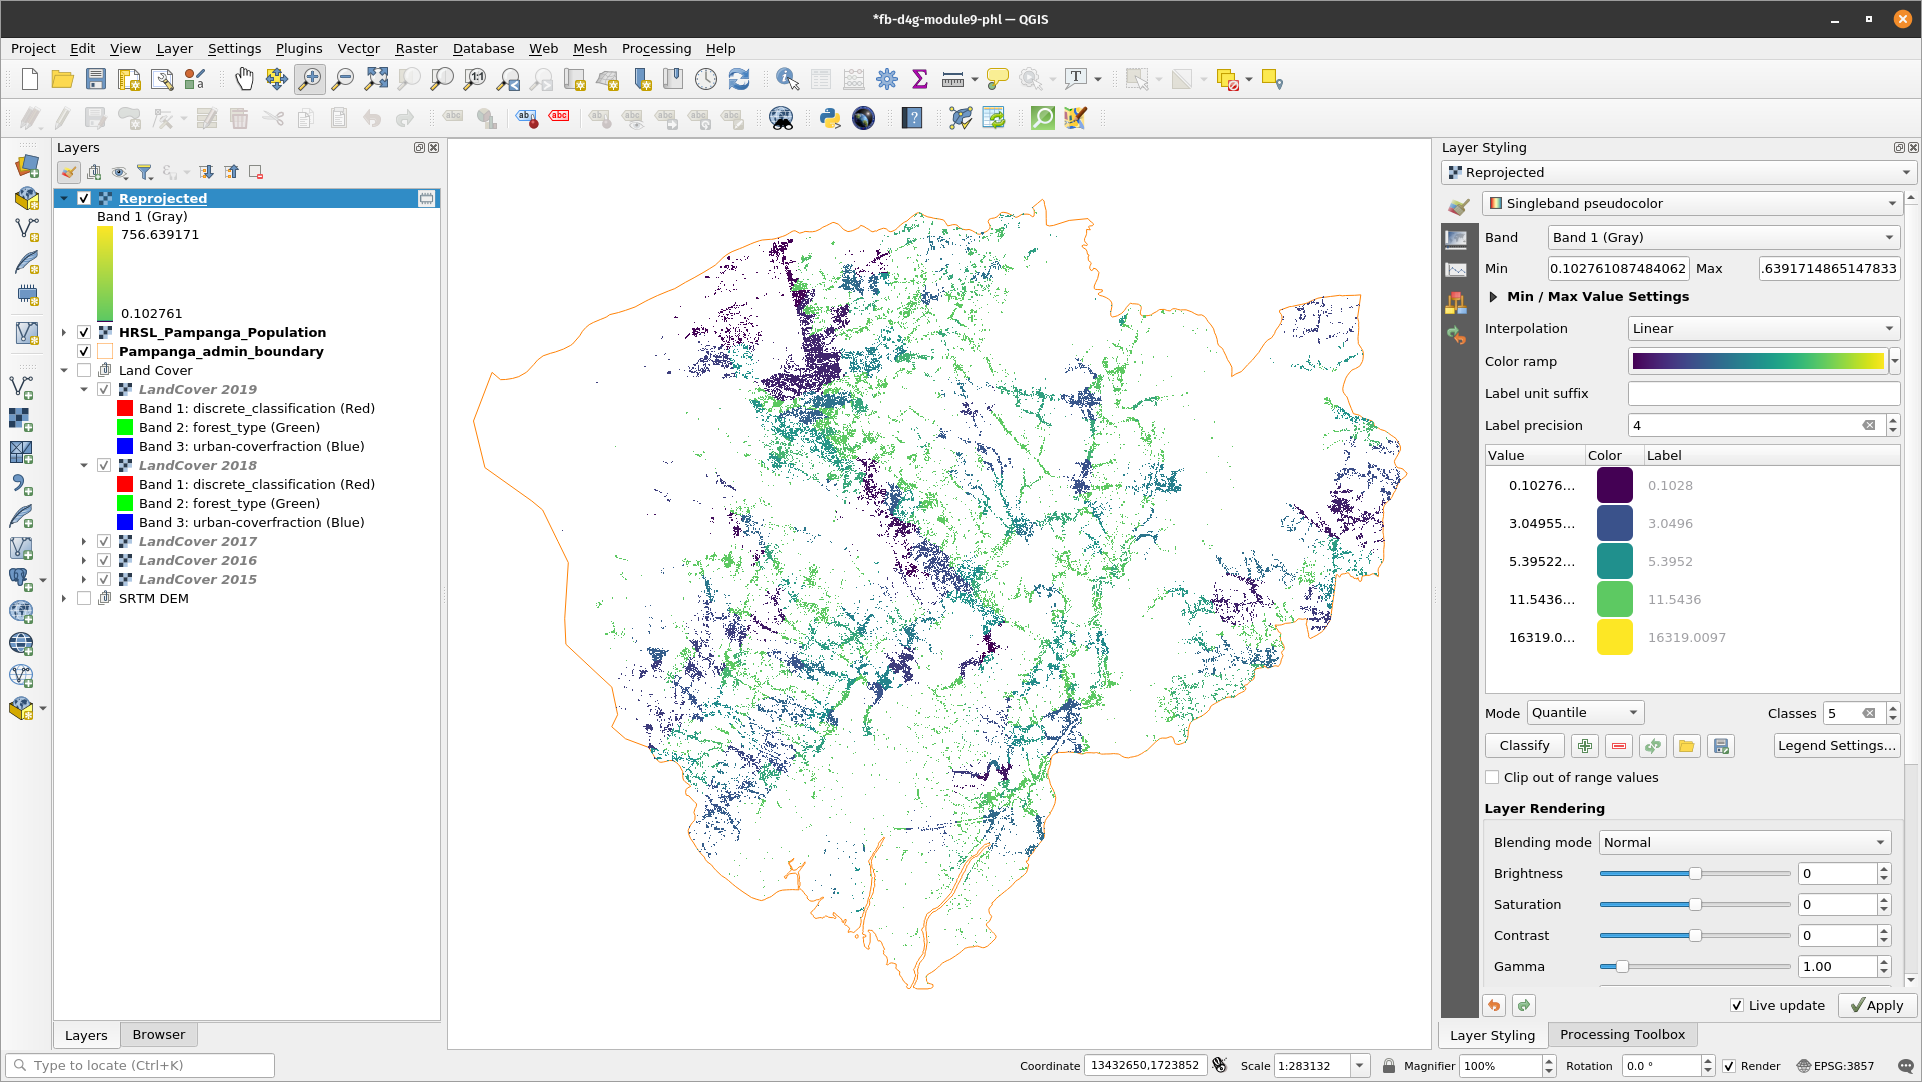Viewport: 1922px width, 1082px height.
Task: Expand the SRTM DEM group
Action: click(64, 598)
